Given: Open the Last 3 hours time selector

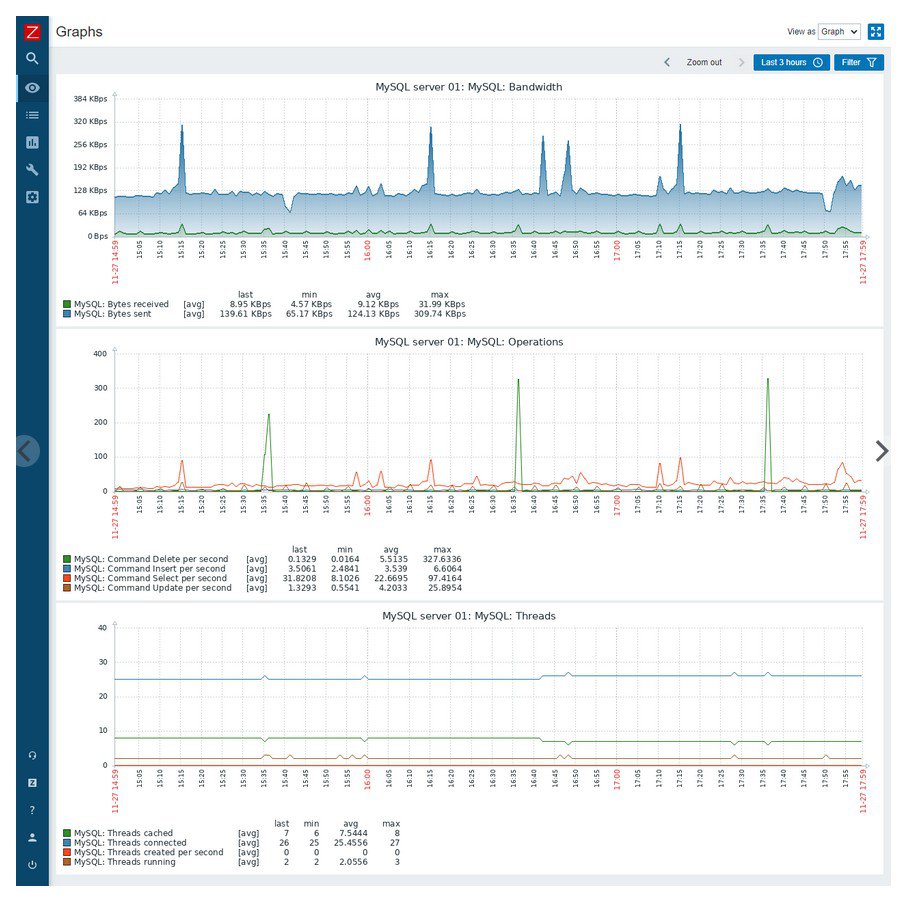Looking at the screenshot, I should click(x=792, y=62).
